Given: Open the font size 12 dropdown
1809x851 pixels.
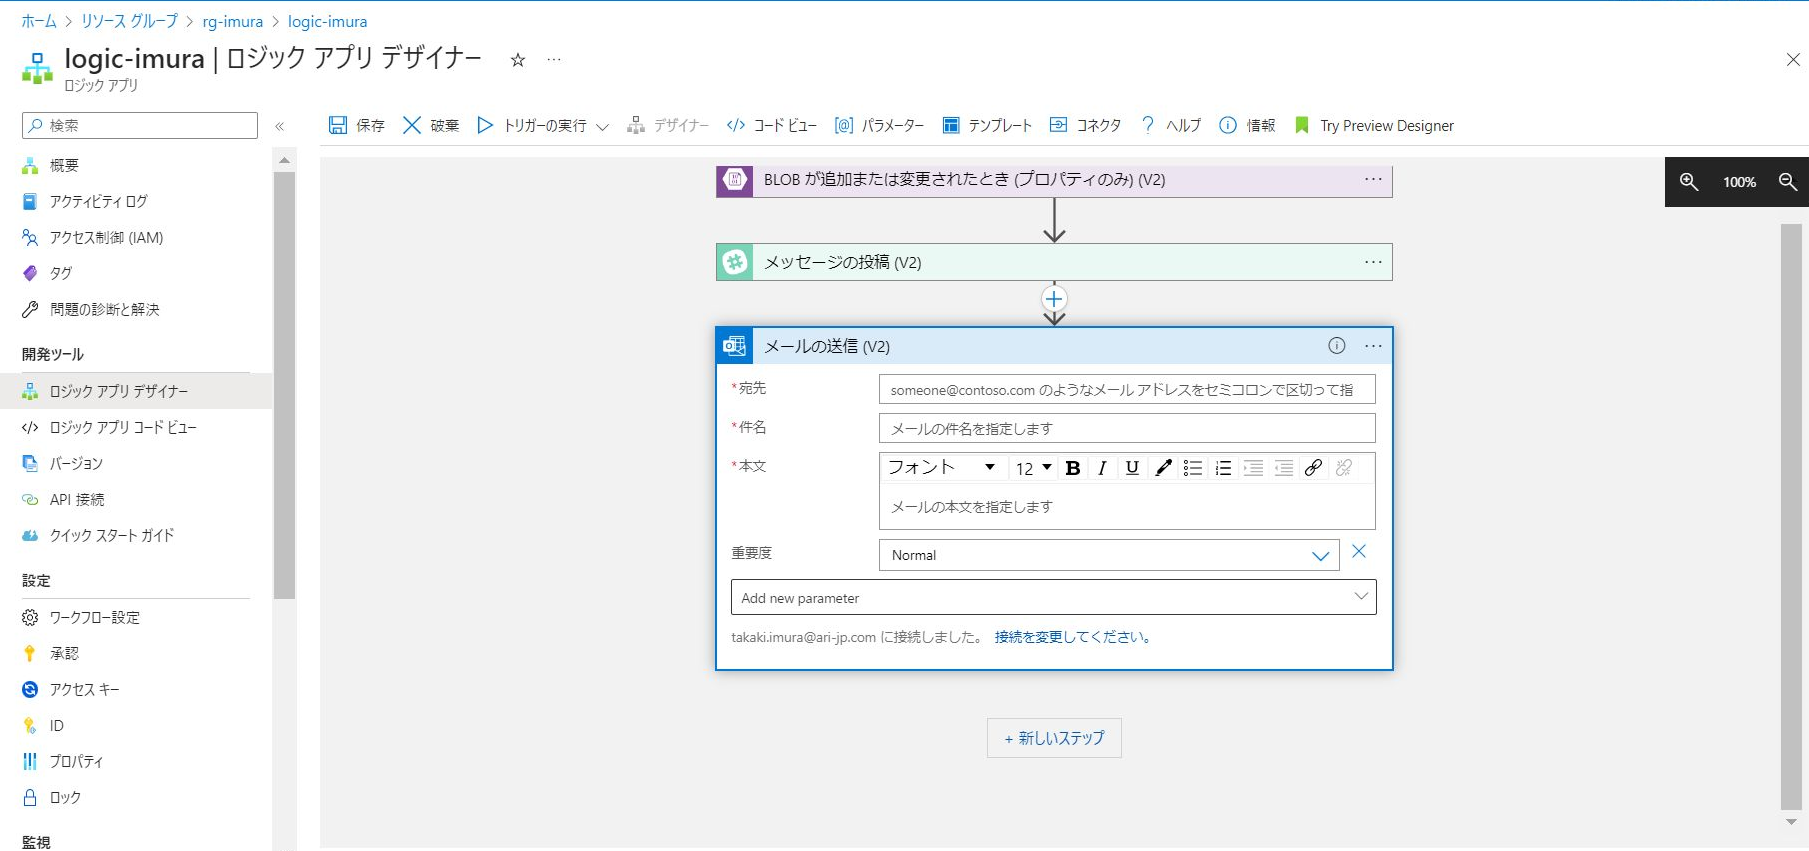Looking at the screenshot, I should 1033,468.
